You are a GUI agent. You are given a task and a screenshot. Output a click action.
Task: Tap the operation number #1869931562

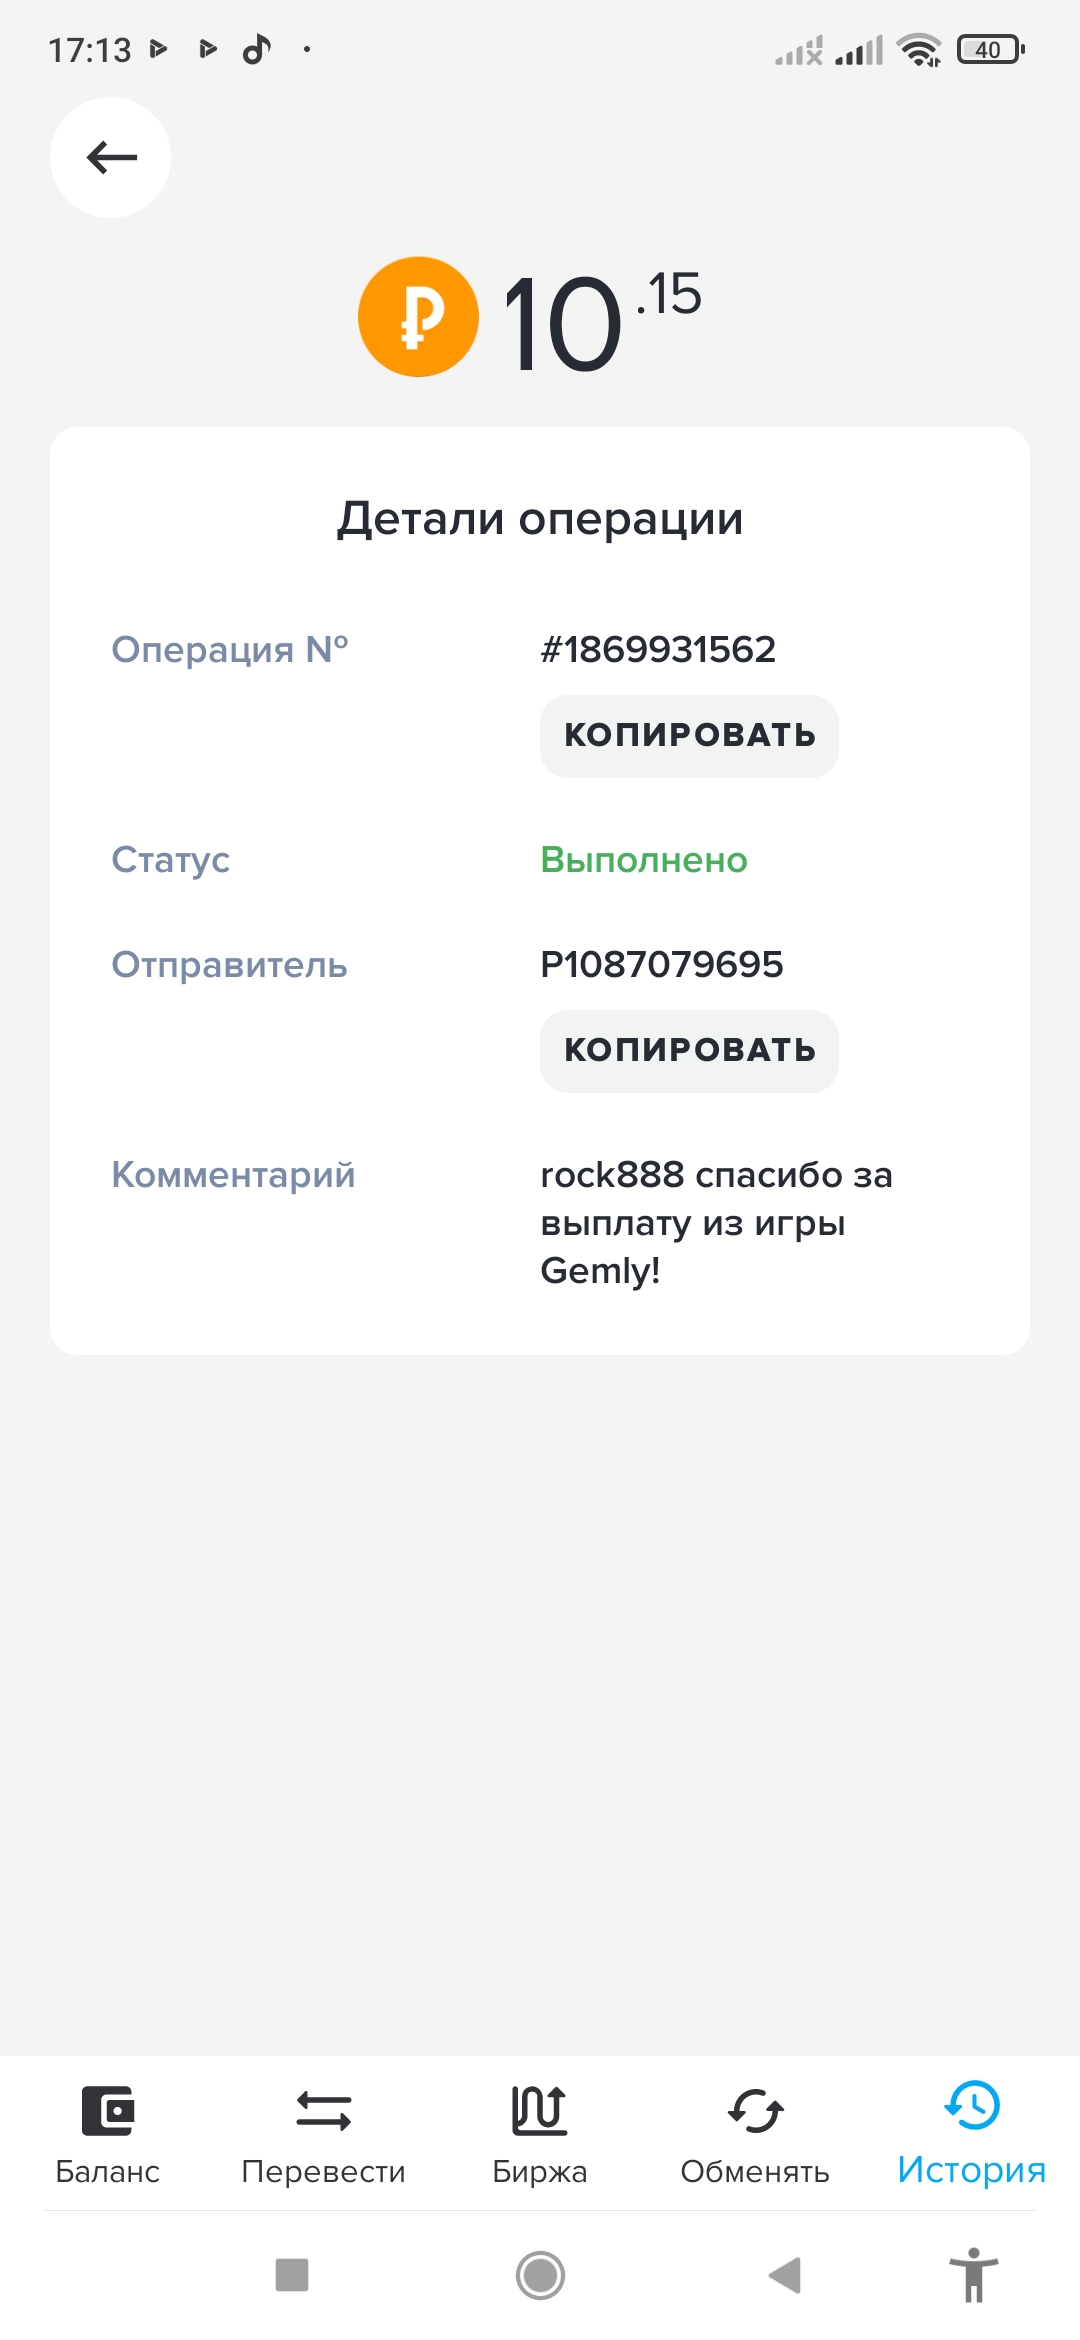[x=658, y=650]
